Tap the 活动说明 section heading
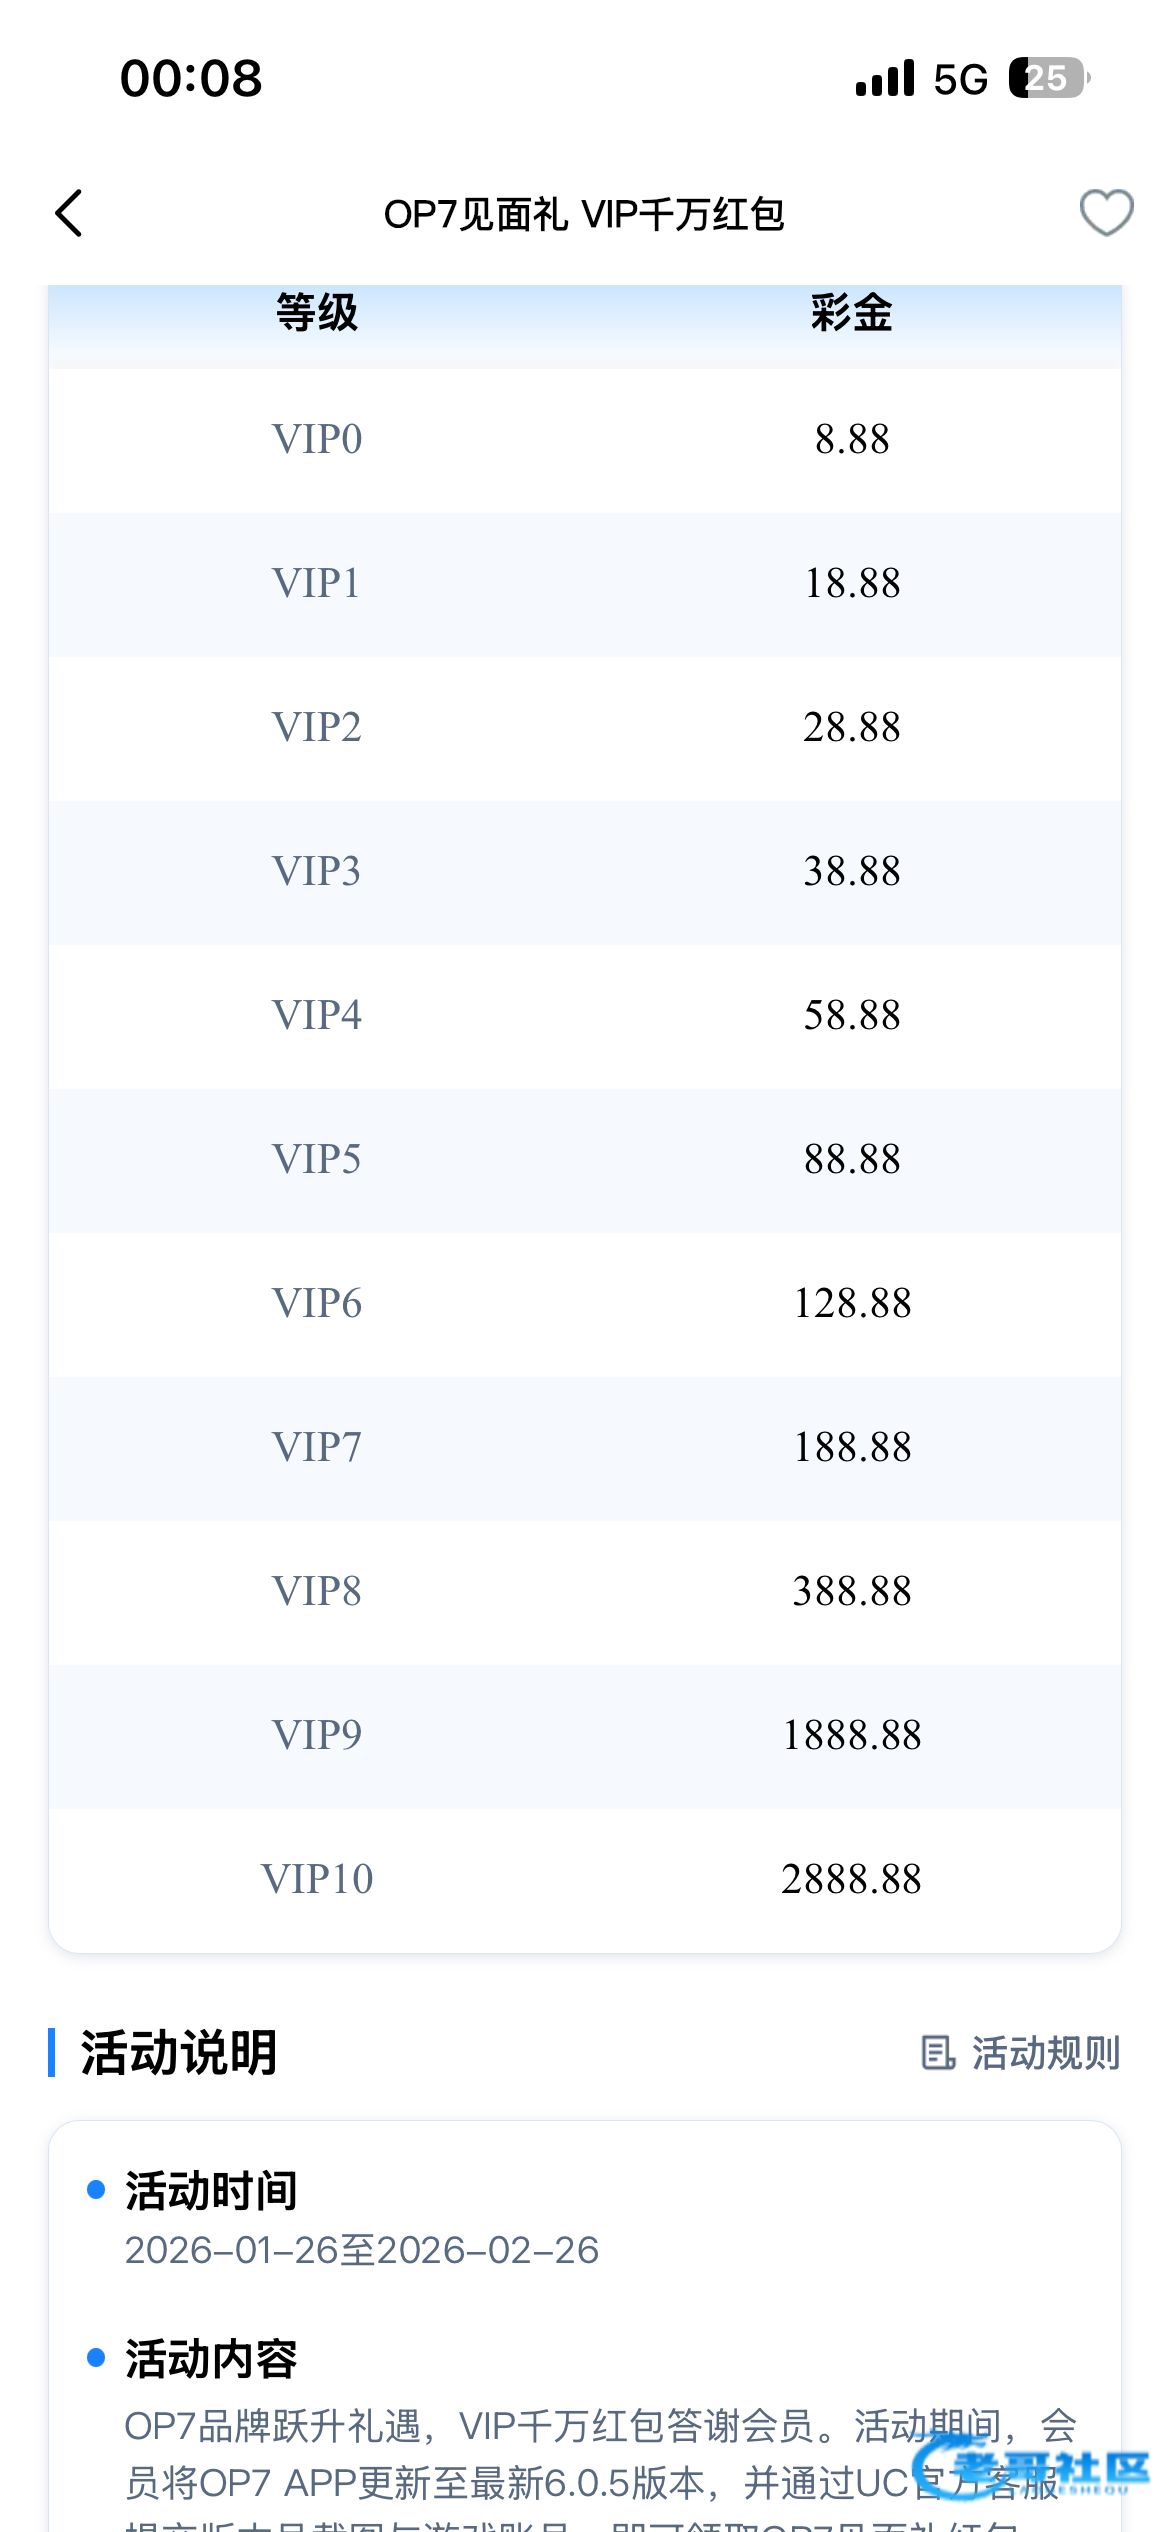Image resolution: width=1170 pixels, height=2532 pixels. pyautogui.click(x=178, y=2053)
